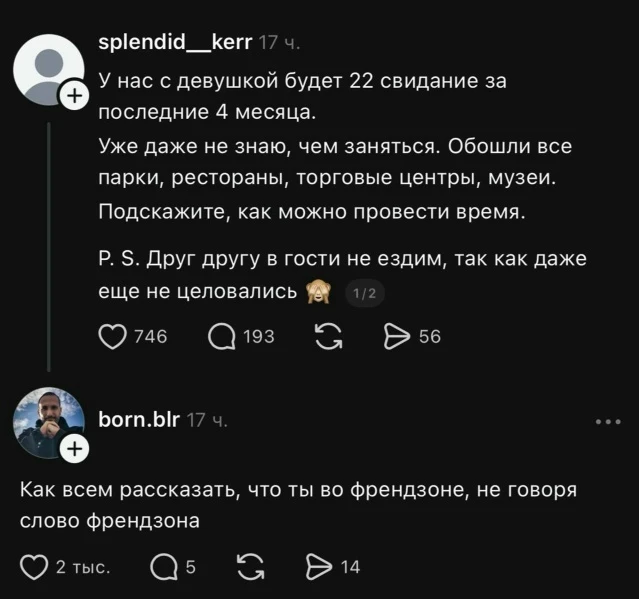View the splendid__kerr default avatar
The height and width of the screenshot is (599, 639).
coord(49,70)
